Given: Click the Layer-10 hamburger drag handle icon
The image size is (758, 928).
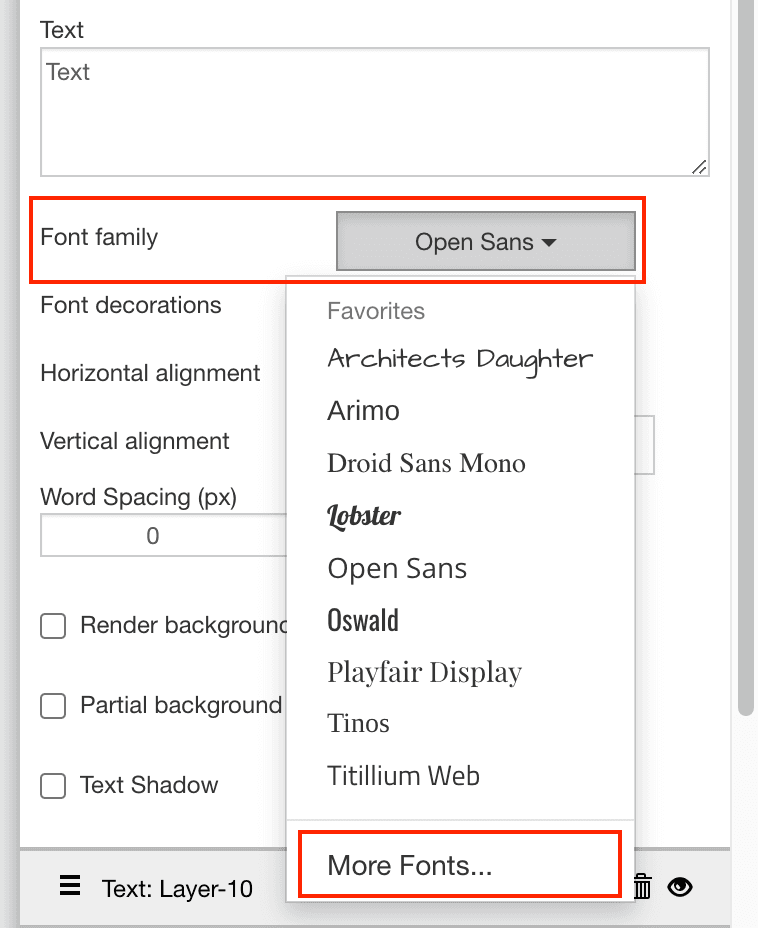Looking at the screenshot, I should (70, 886).
